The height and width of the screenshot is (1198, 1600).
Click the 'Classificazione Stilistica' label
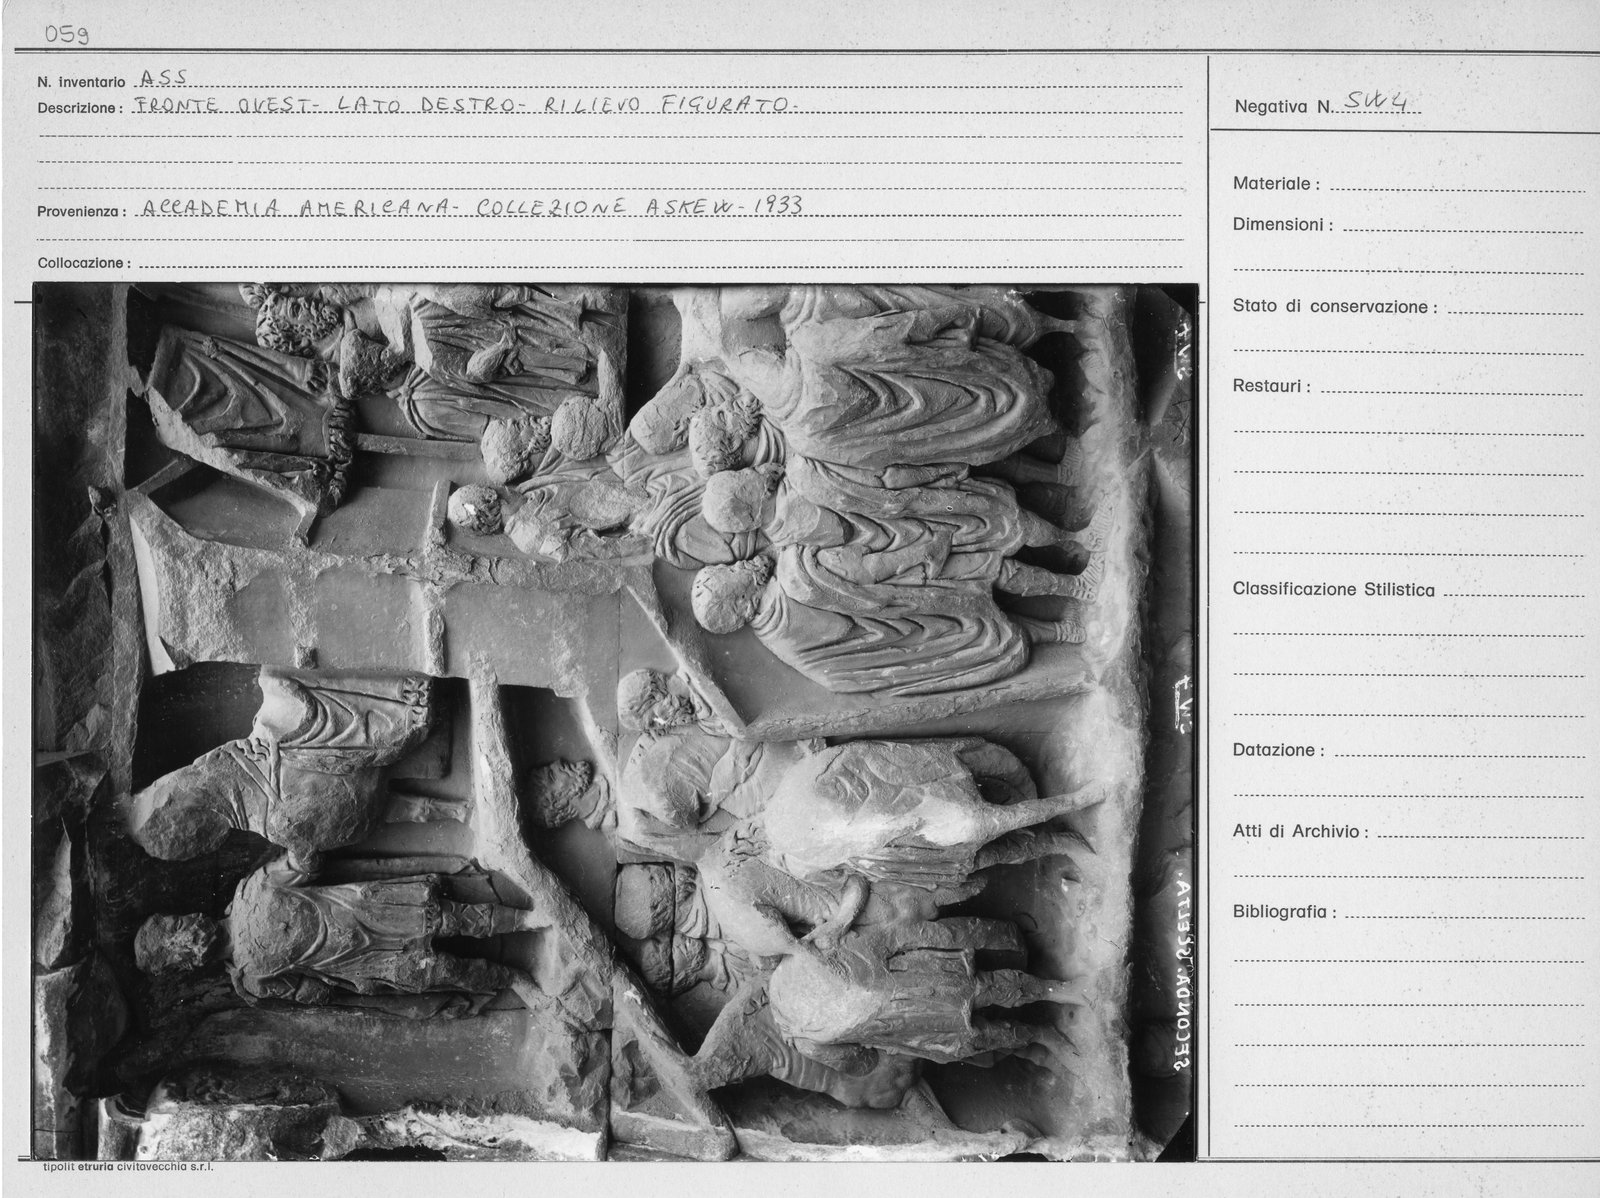(x=1334, y=590)
